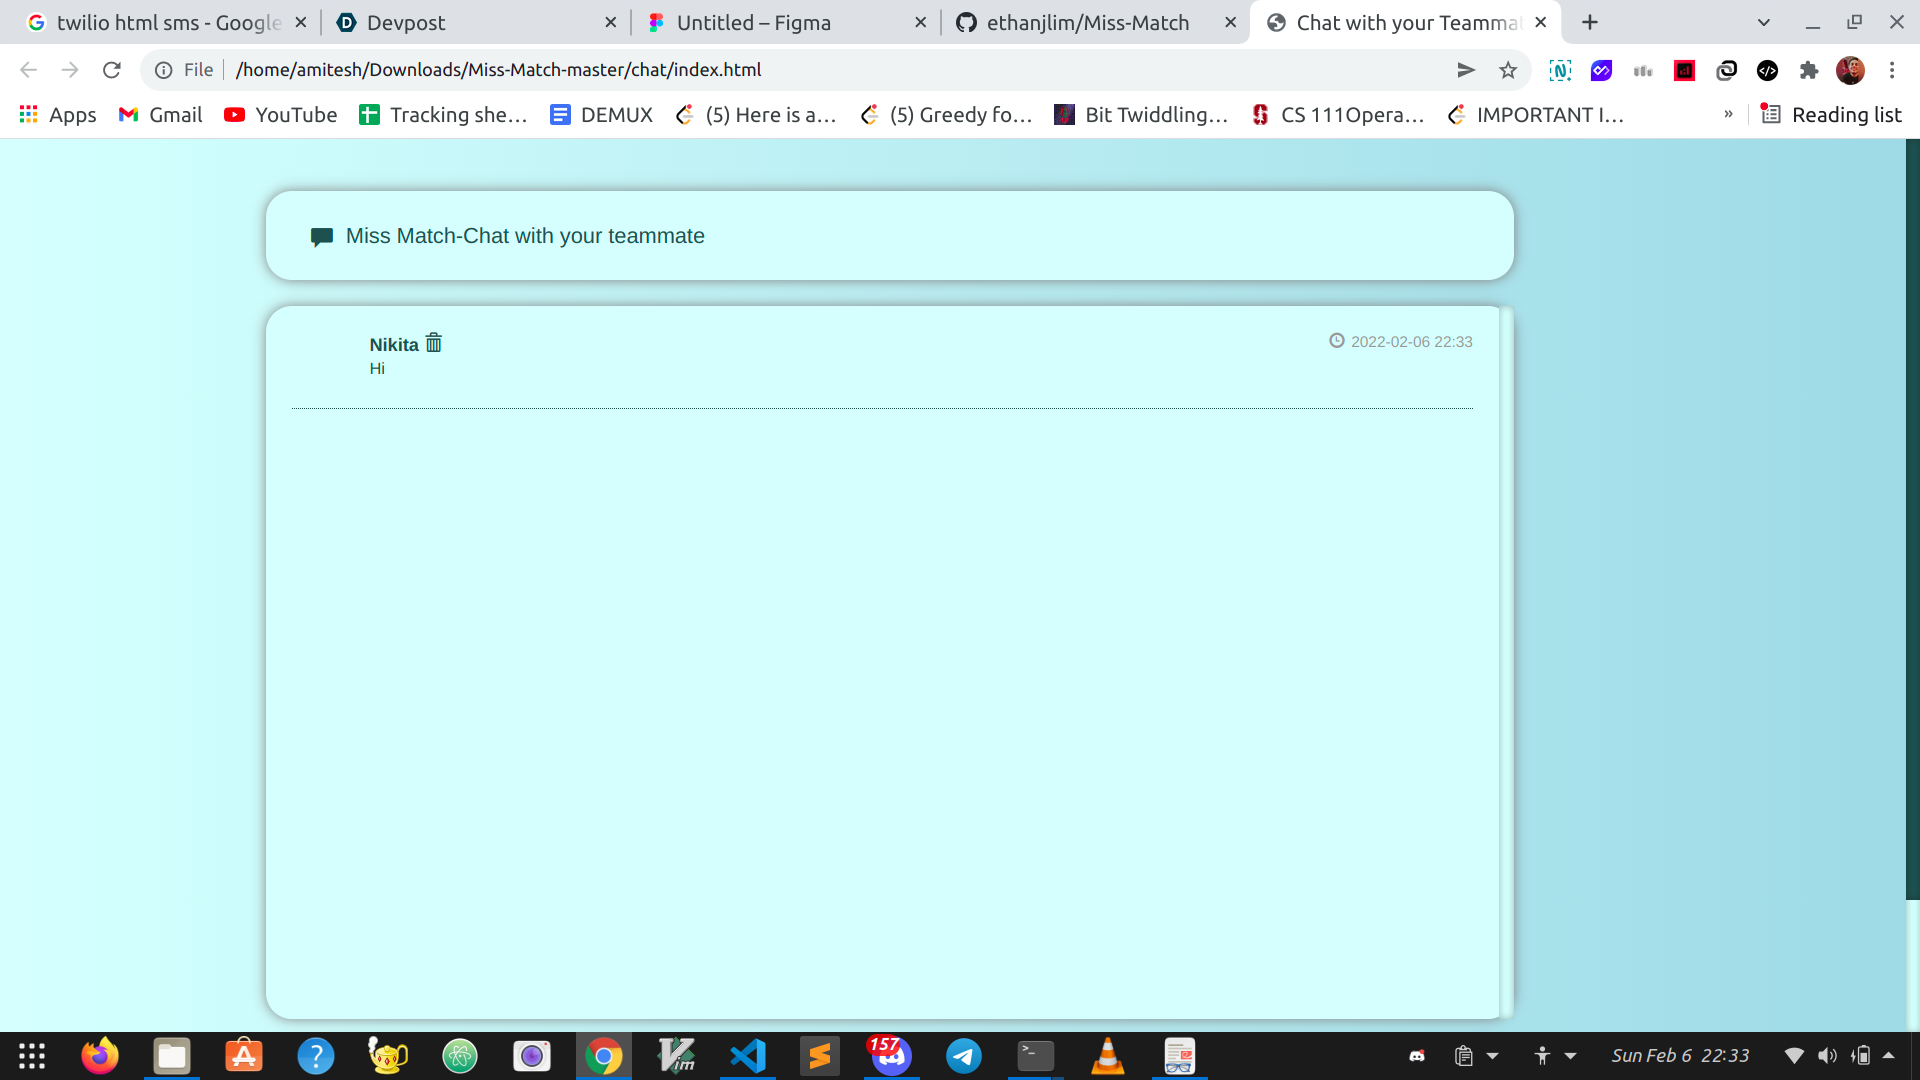1920x1080 pixels.
Task: Open the Gmail bookmark
Action: [x=160, y=115]
